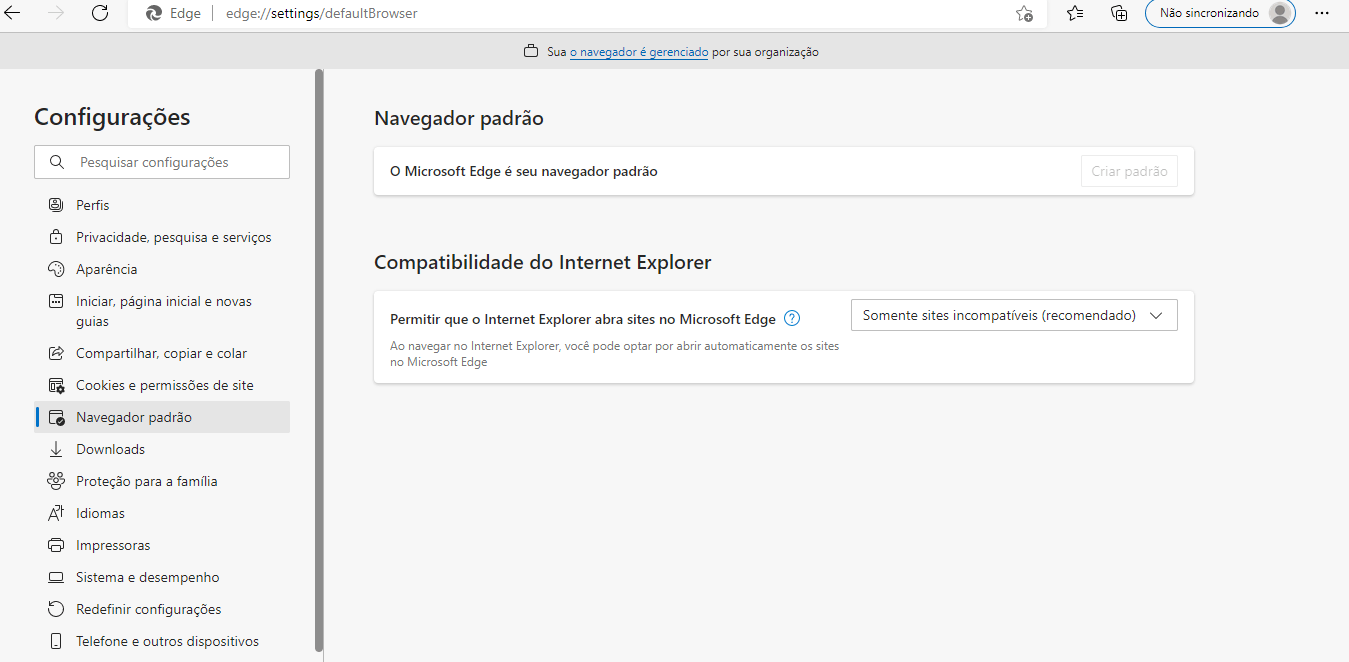Screen dimensions: 1349x662
Task: Click the Iniciar, página inicial icon
Action: click(x=56, y=301)
